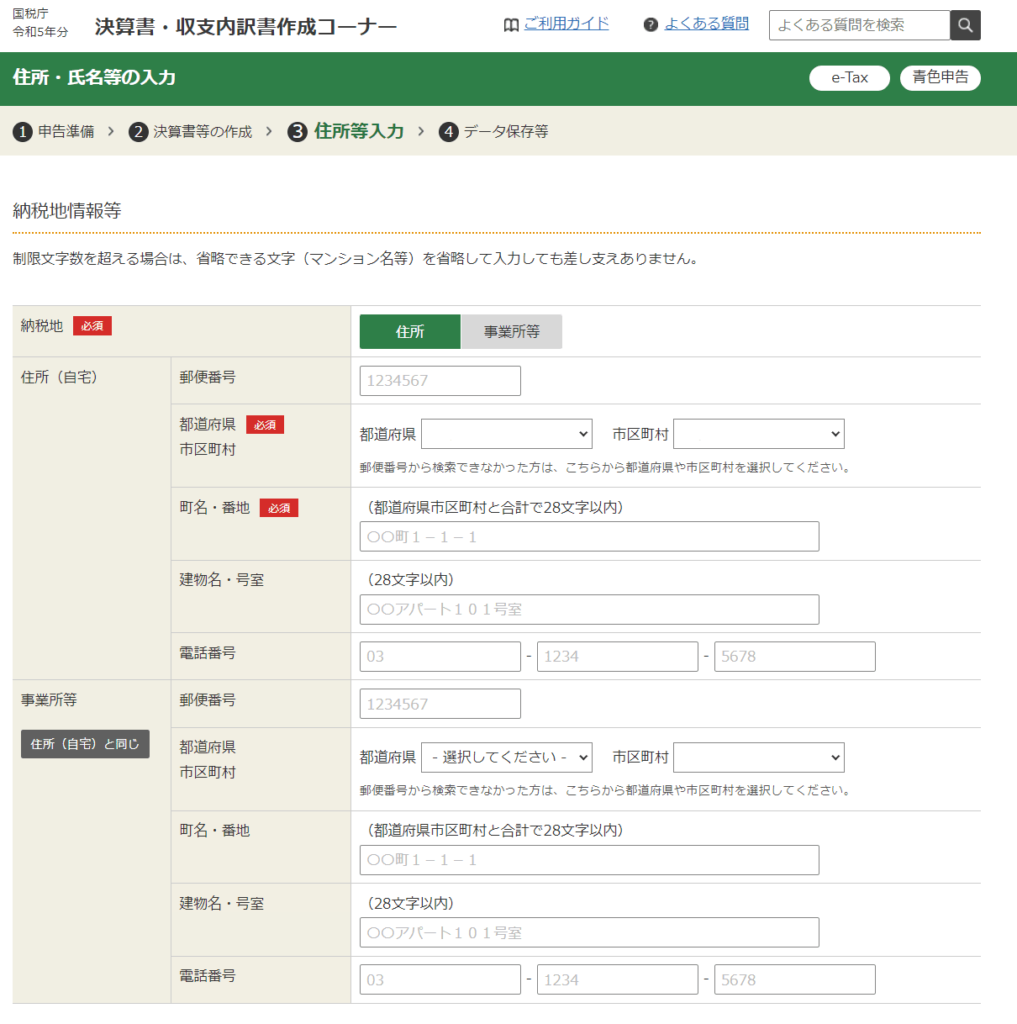This screenshot has height=1024, width=1017.
Task: Click the business office 建物名・号室 field
Action: point(589,933)
